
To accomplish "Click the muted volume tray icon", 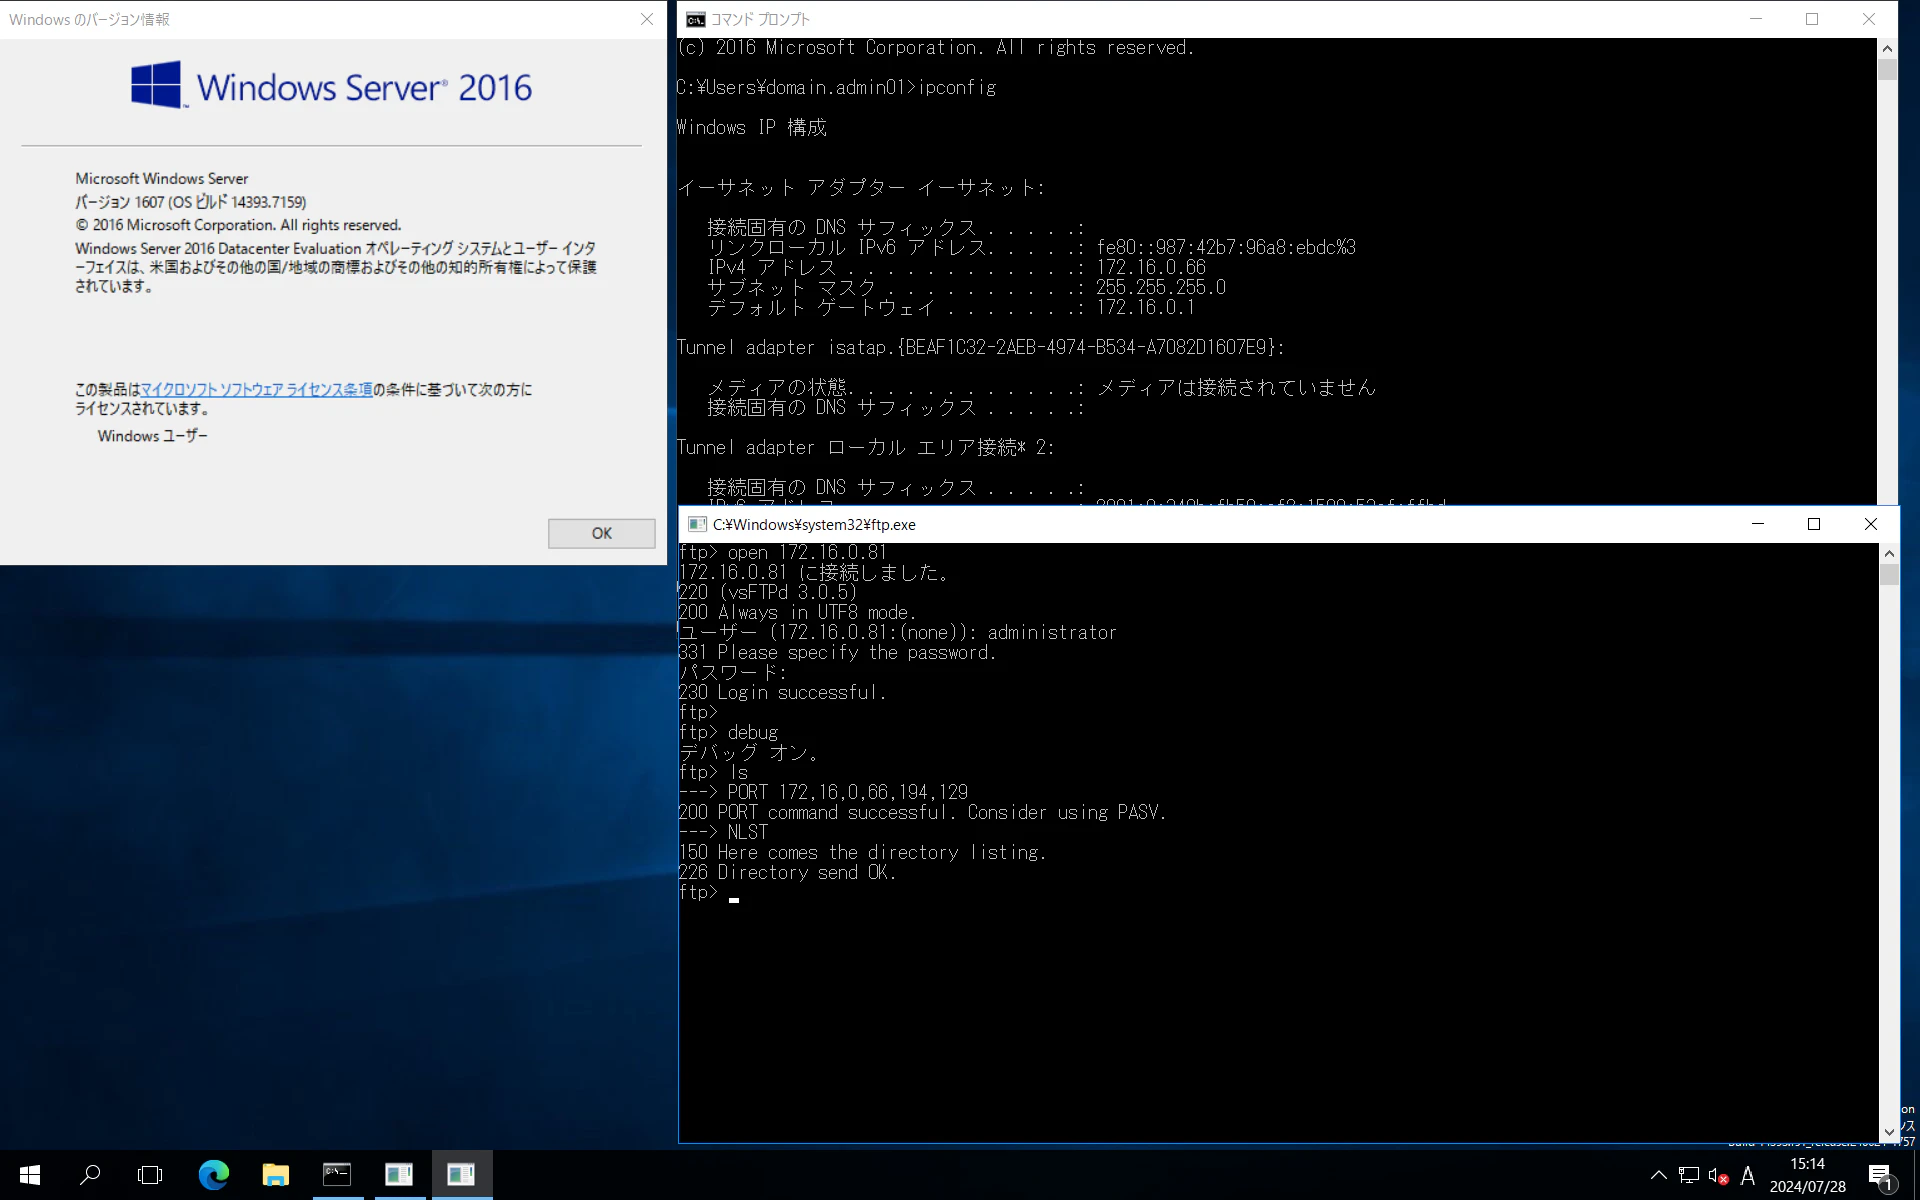I will tap(1718, 1176).
